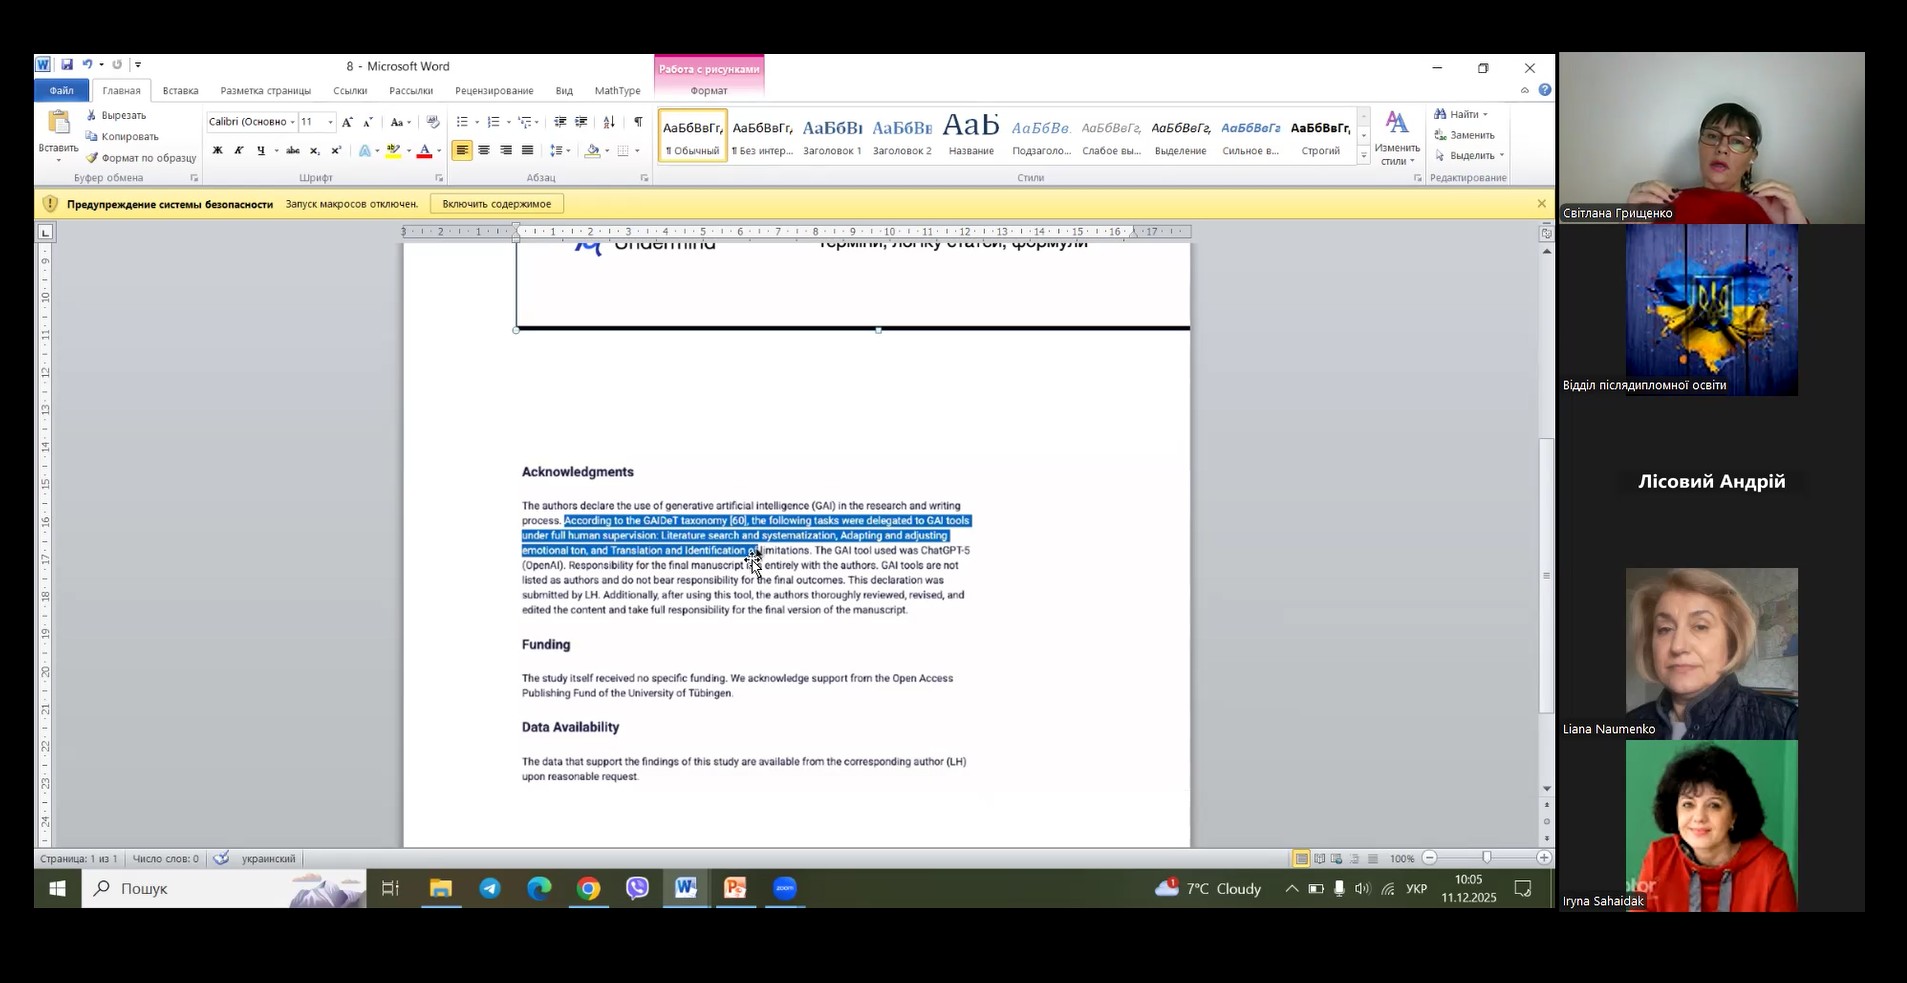This screenshot has height=983, width=1907.
Task: Switch to the Вставка ribbon tab
Action: point(180,91)
